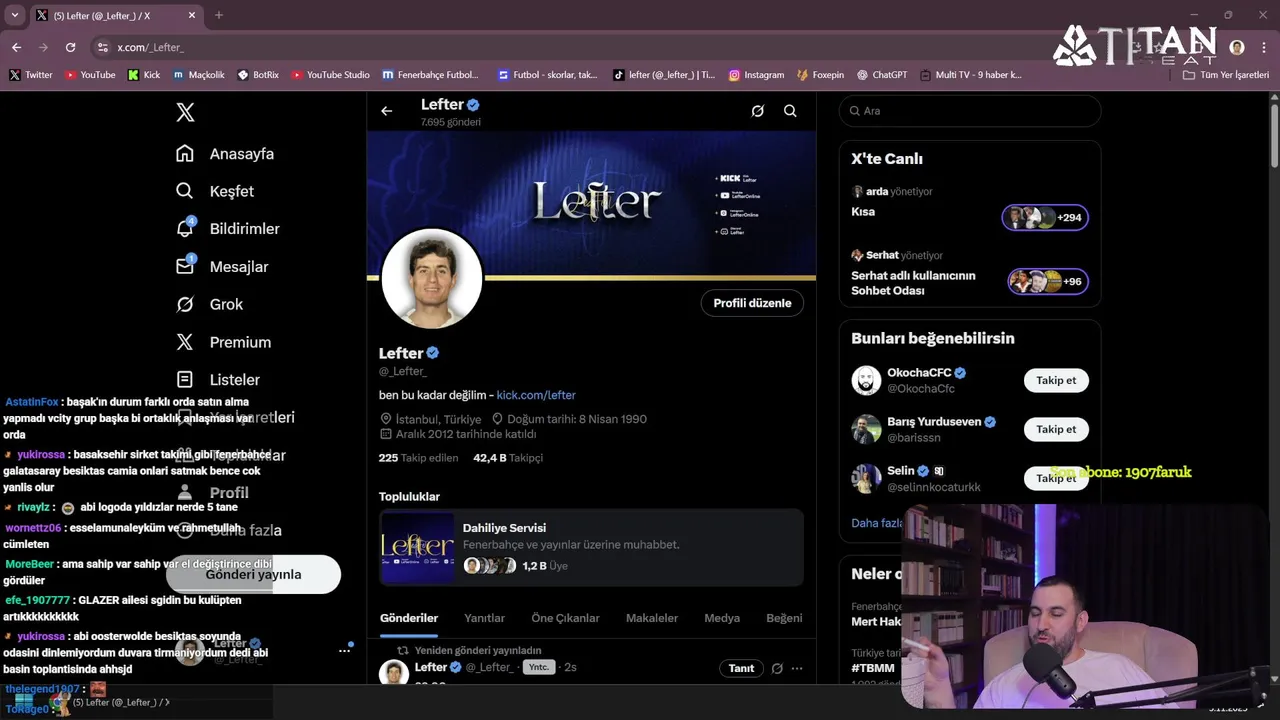1280x720 pixels.
Task: Join arda's live space Kısa
Action: click(x=1045, y=217)
